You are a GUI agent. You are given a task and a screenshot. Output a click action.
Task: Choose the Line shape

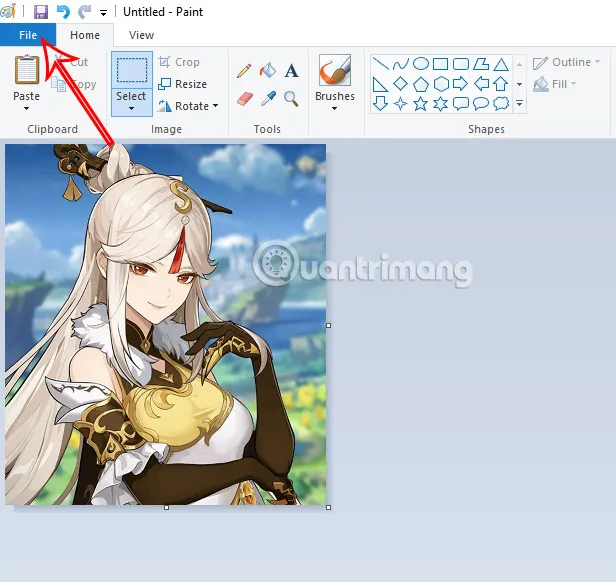click(x=380, y=64)
